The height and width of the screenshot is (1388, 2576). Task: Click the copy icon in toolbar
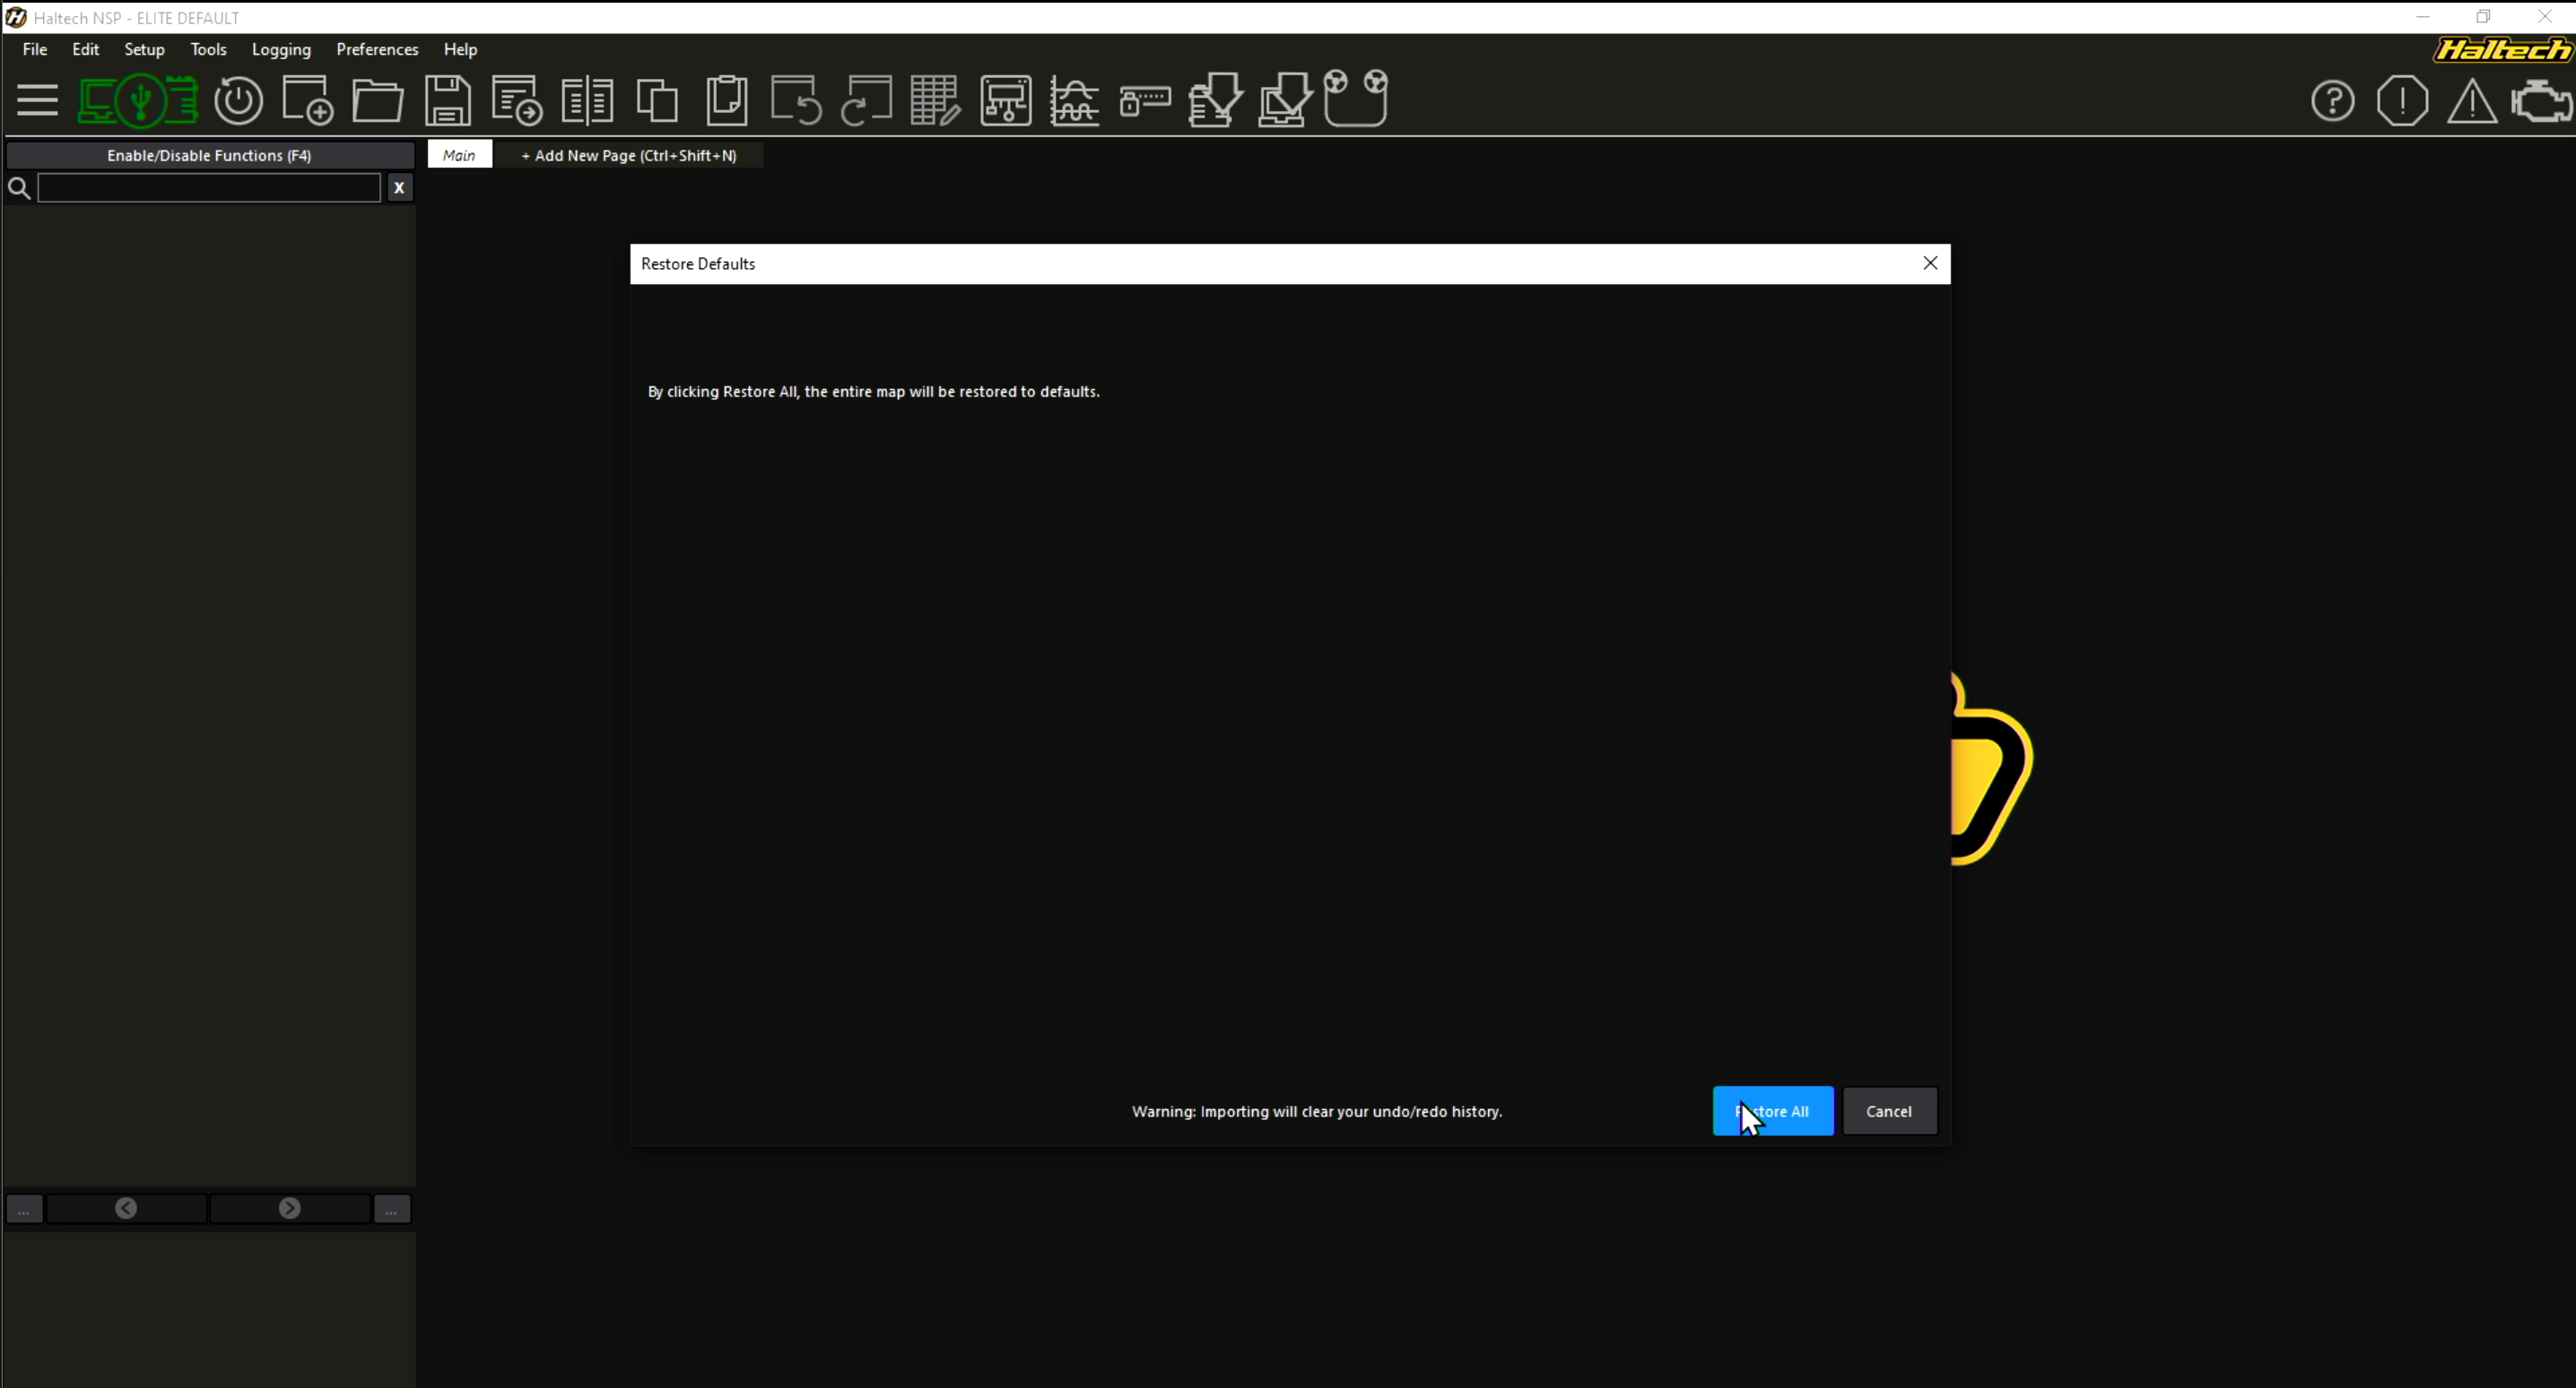pyautogui.click(x=657, y=101)
